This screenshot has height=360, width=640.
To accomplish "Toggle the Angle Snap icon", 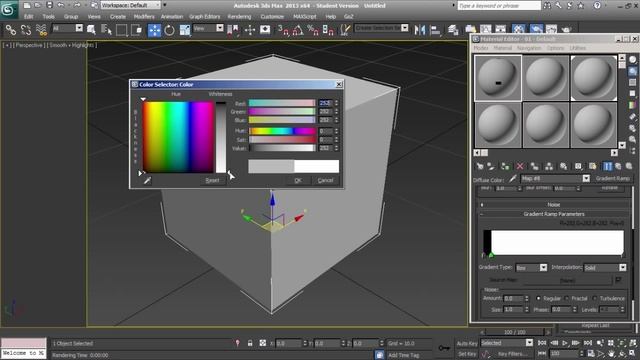I will click(298, 30).
